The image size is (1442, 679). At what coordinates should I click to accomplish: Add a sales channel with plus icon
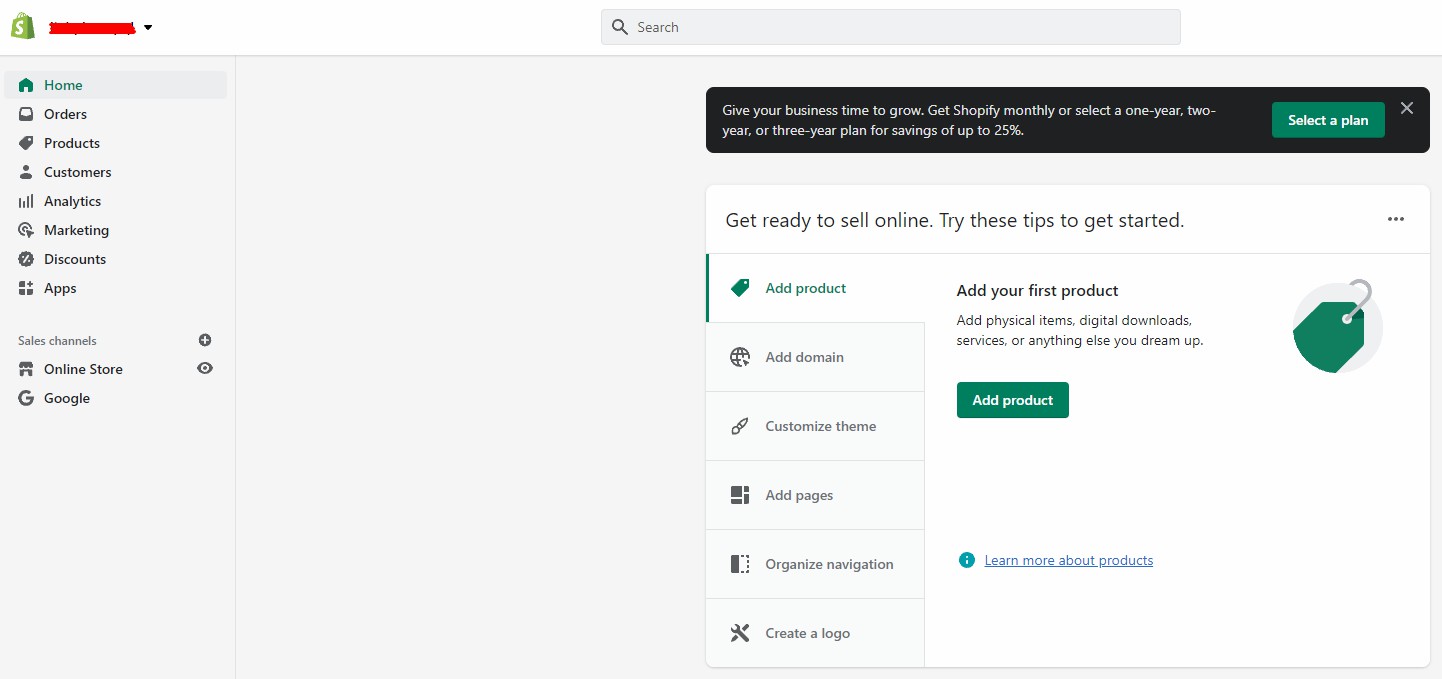tap(205, 340)
